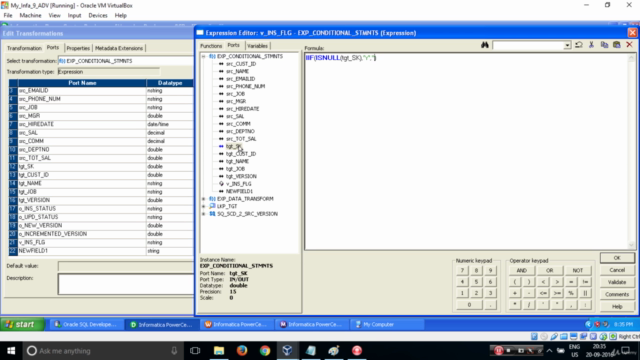Click the Task View icon
The height and width of the screenshot is (360, 640).
(x=195, y=351)
